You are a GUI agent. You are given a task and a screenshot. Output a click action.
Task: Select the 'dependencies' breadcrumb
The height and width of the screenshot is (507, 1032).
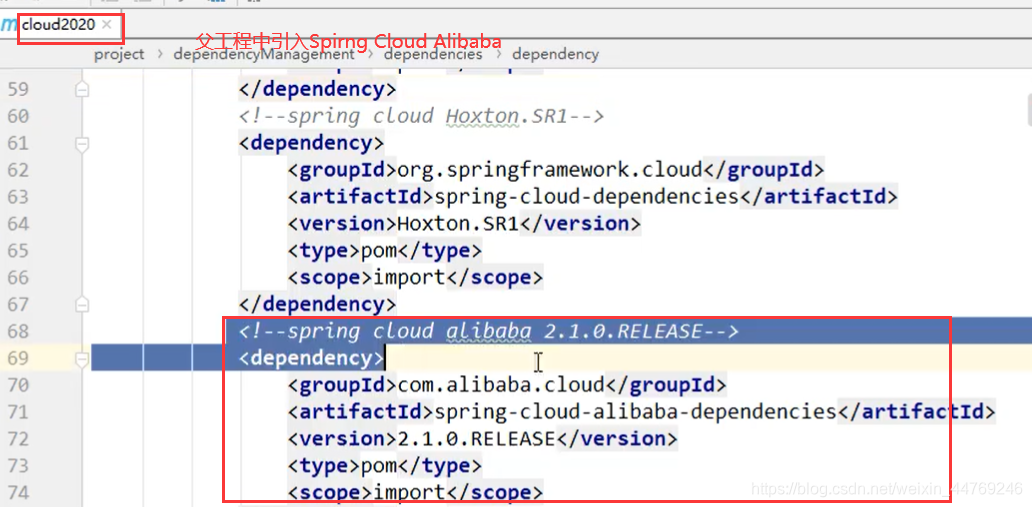pos(433,54)
